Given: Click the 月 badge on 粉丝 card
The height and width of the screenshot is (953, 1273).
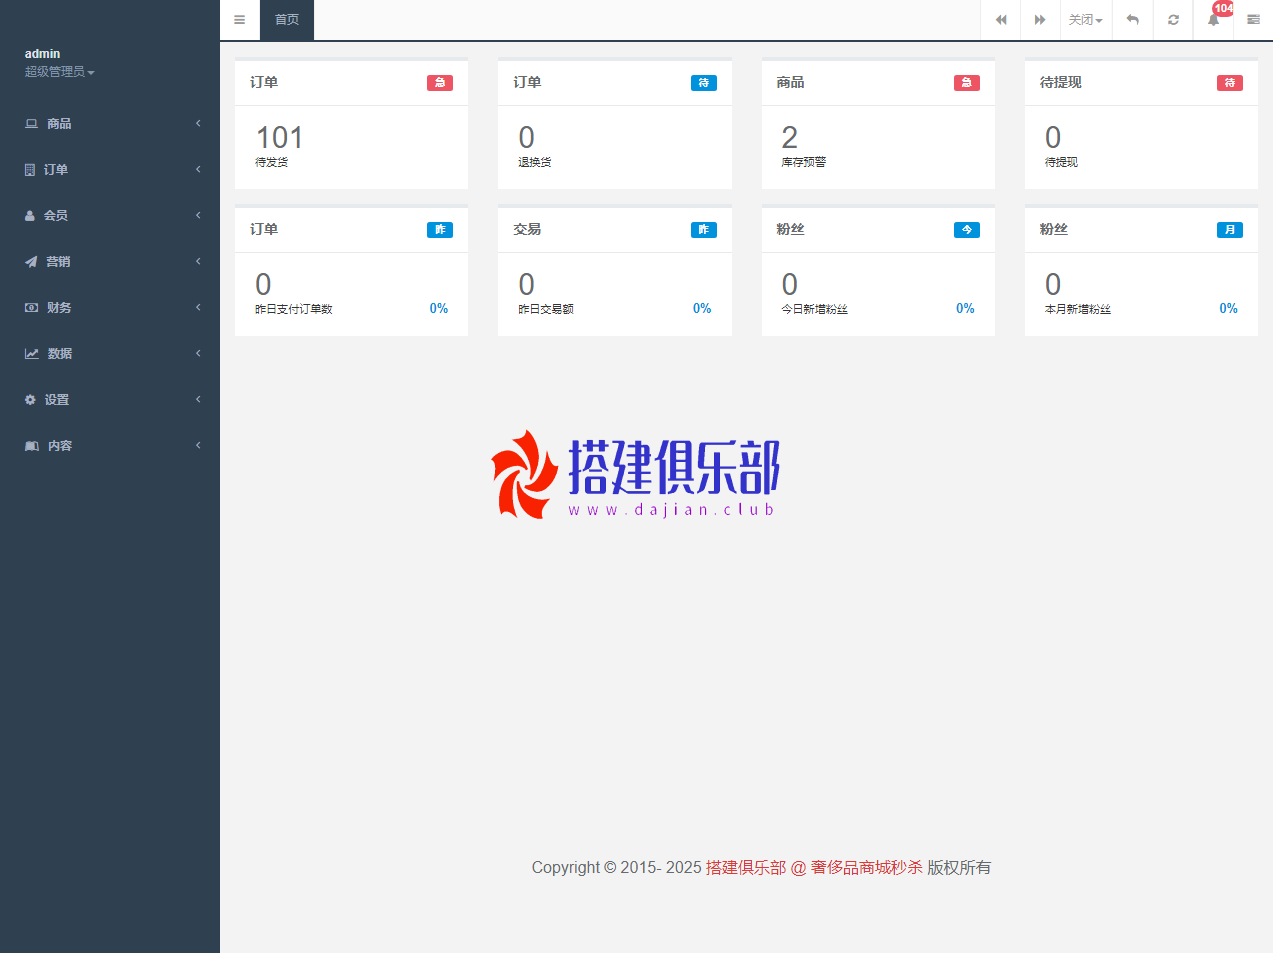Looking at the screenshot, I should click(1230, 230).
